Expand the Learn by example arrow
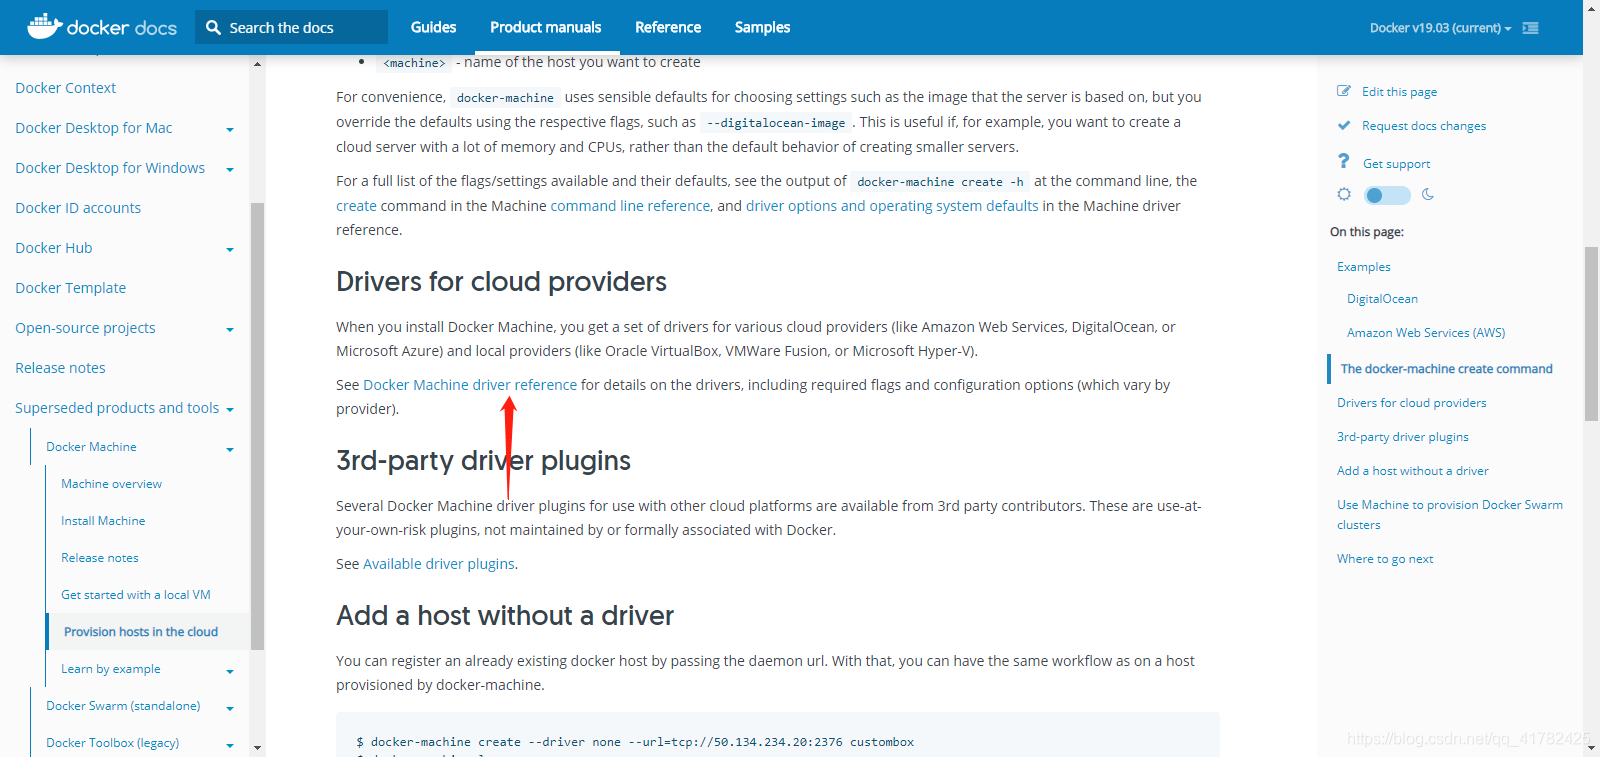Viewport: 1600px width, 757px height. (x=230, y=671)
